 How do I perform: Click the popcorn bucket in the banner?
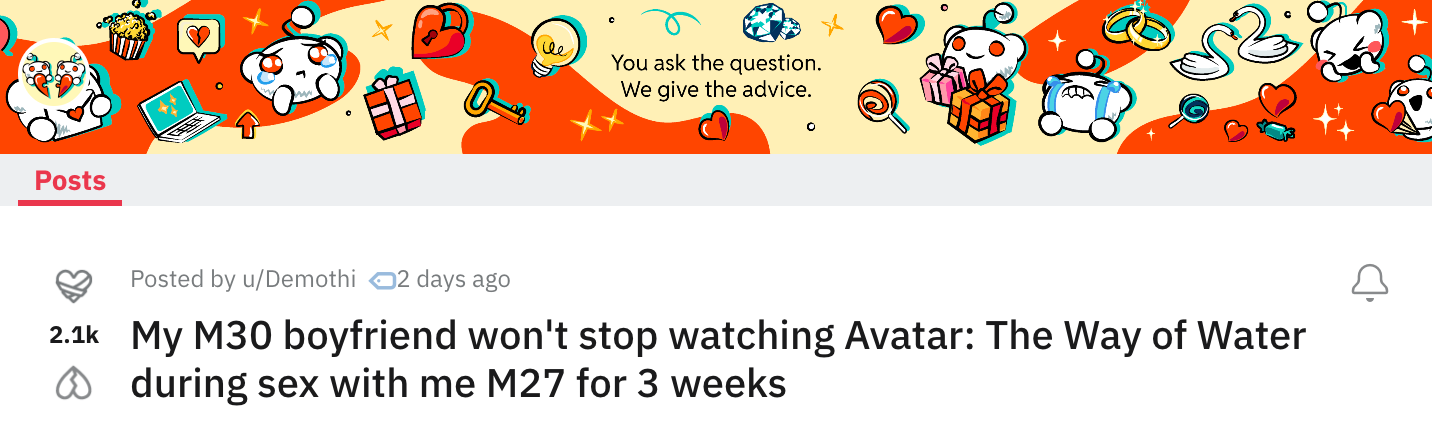pos(128,32)
